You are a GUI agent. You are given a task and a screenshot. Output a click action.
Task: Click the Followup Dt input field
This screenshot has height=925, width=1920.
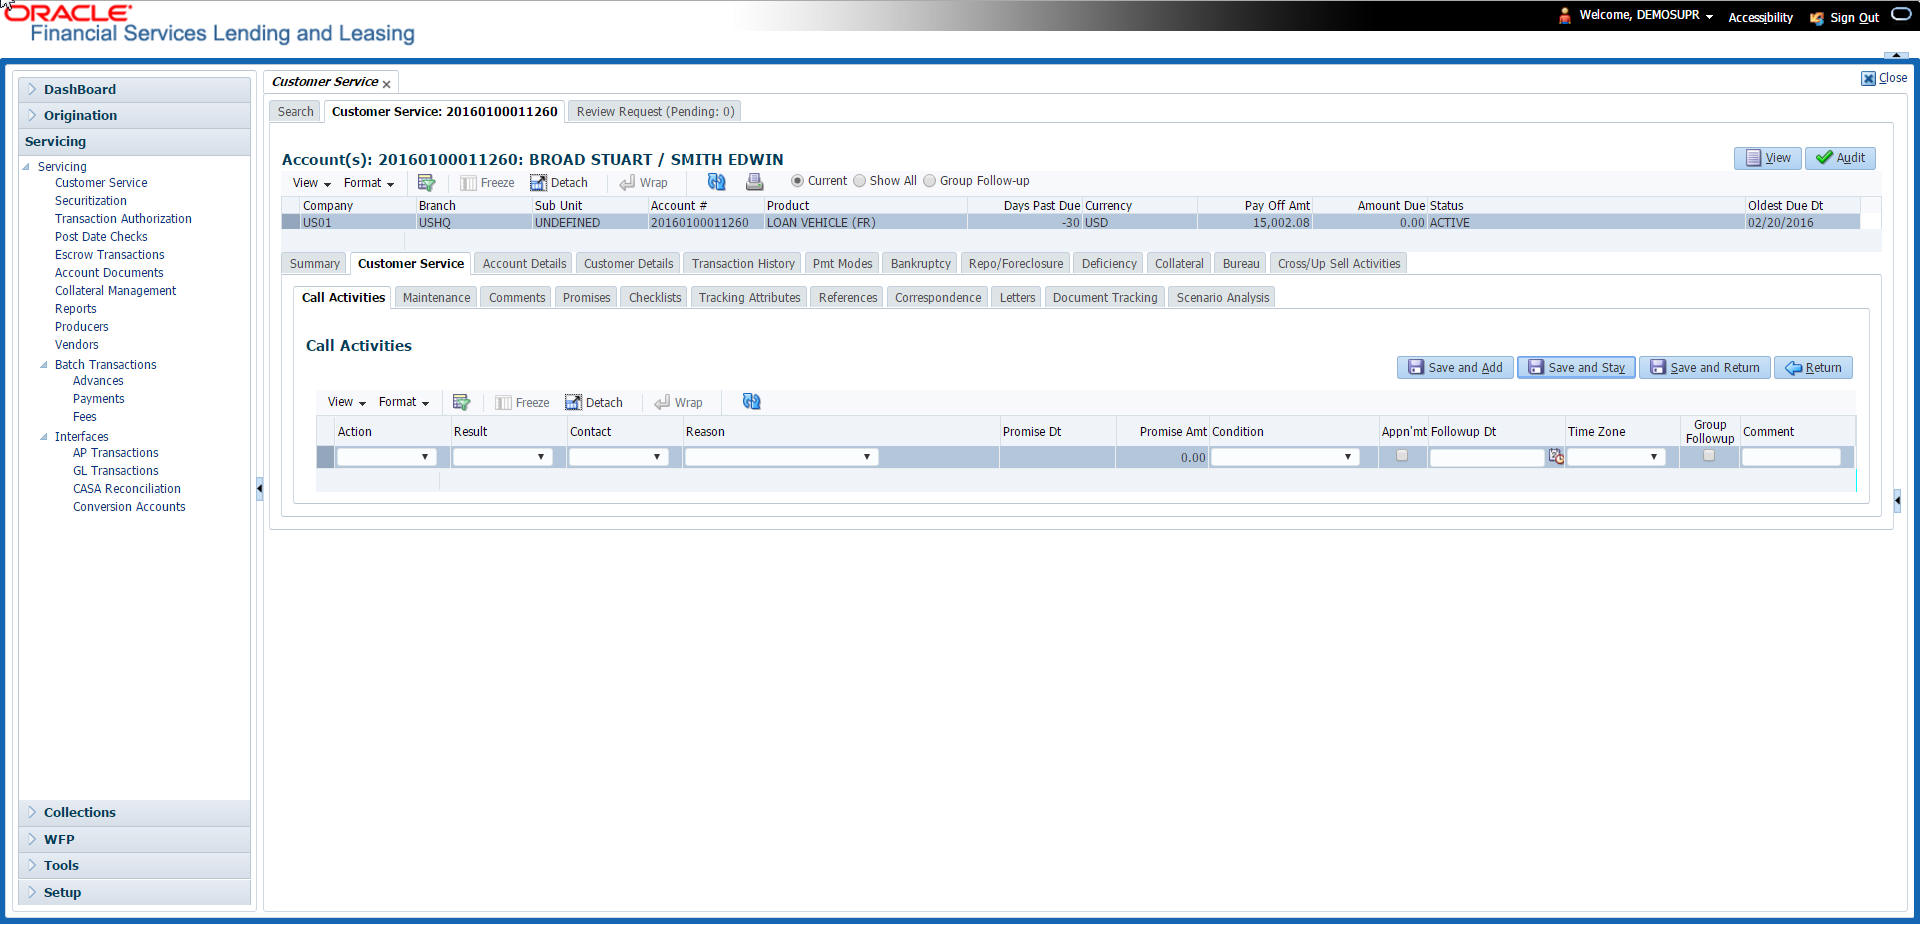tap(1487, 457)
